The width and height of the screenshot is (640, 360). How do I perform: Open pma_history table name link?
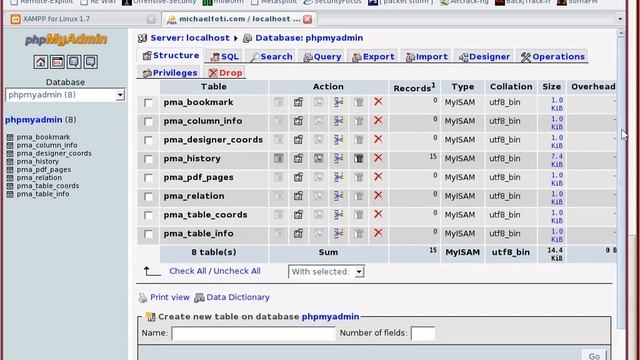pos(192,158)
